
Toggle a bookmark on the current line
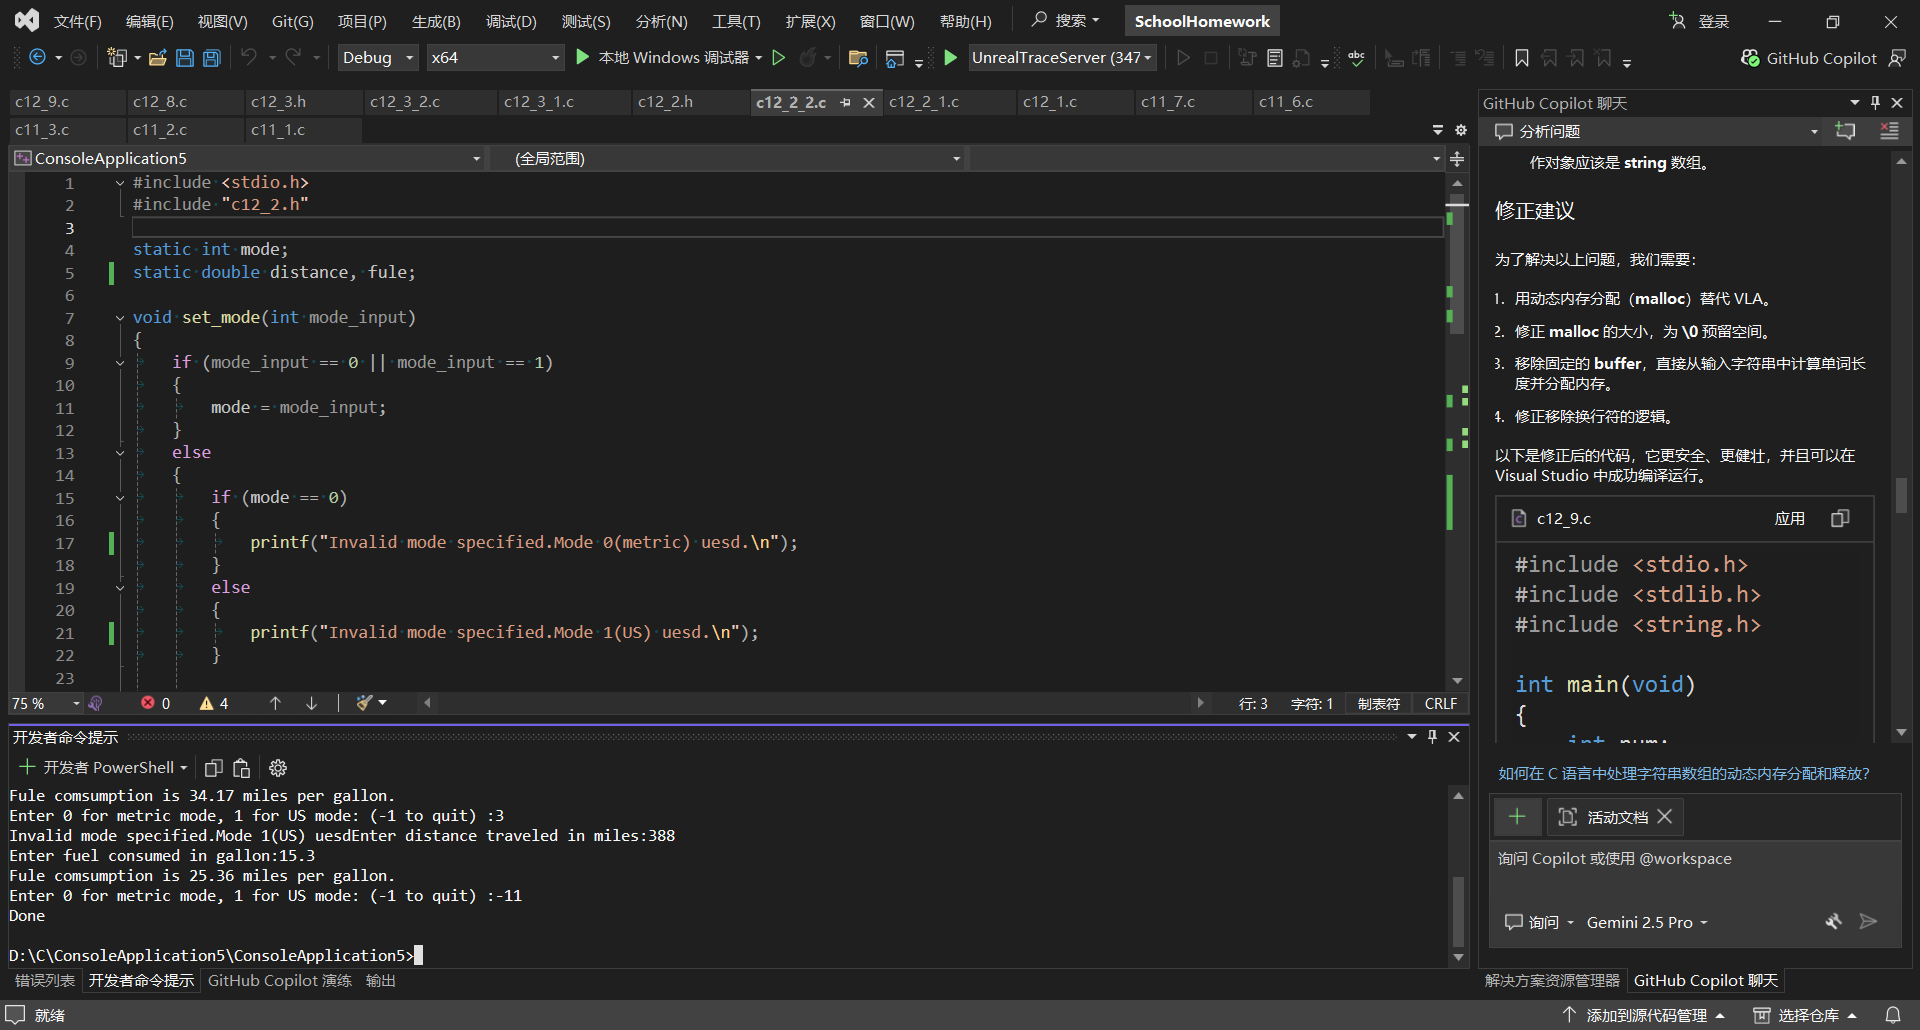point(1521,58)
